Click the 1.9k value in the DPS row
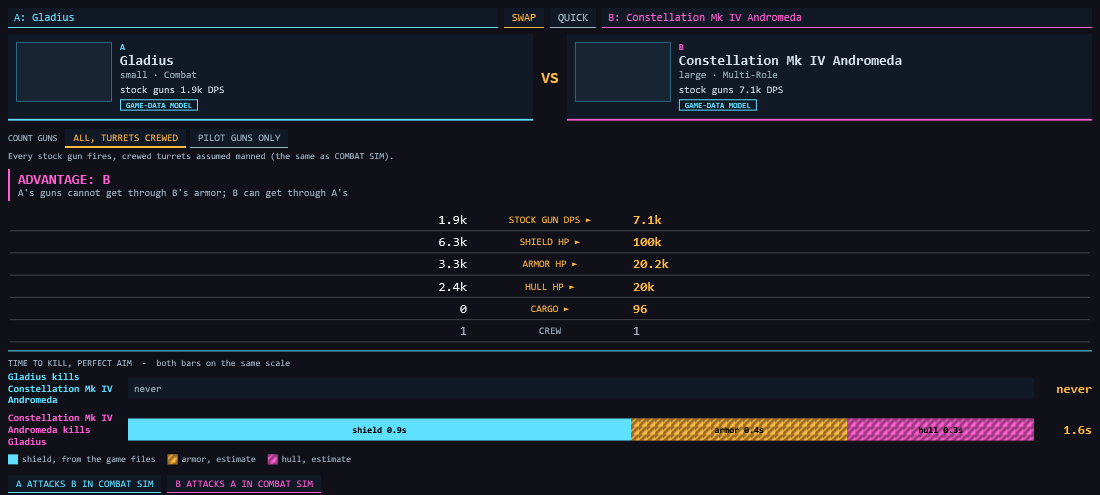1100x495 pixels. click(x=452, y=220)
